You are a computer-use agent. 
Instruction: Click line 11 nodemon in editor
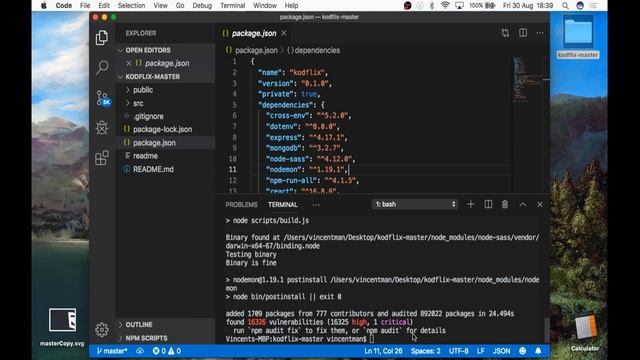(x=307, y=170)
